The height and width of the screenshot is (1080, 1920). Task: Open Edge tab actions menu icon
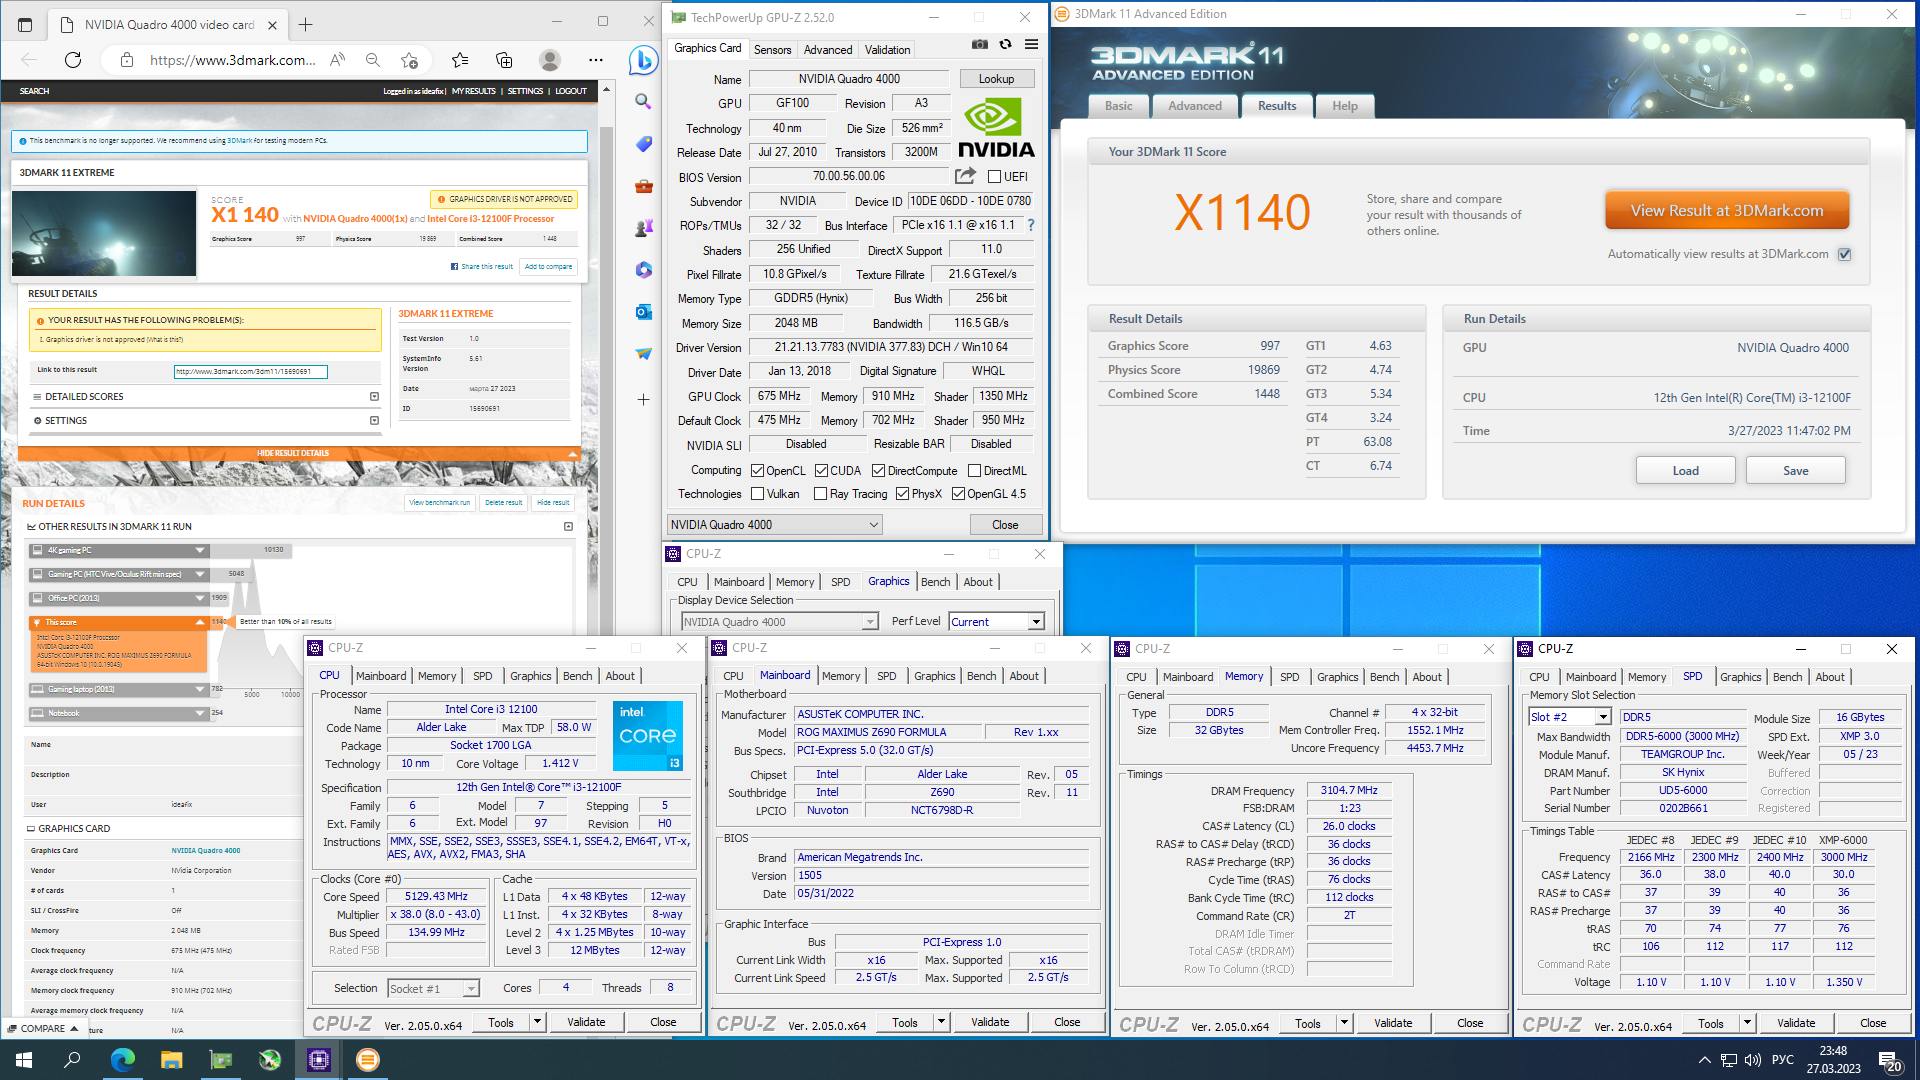pyautogui.click(x=25, y=24)
